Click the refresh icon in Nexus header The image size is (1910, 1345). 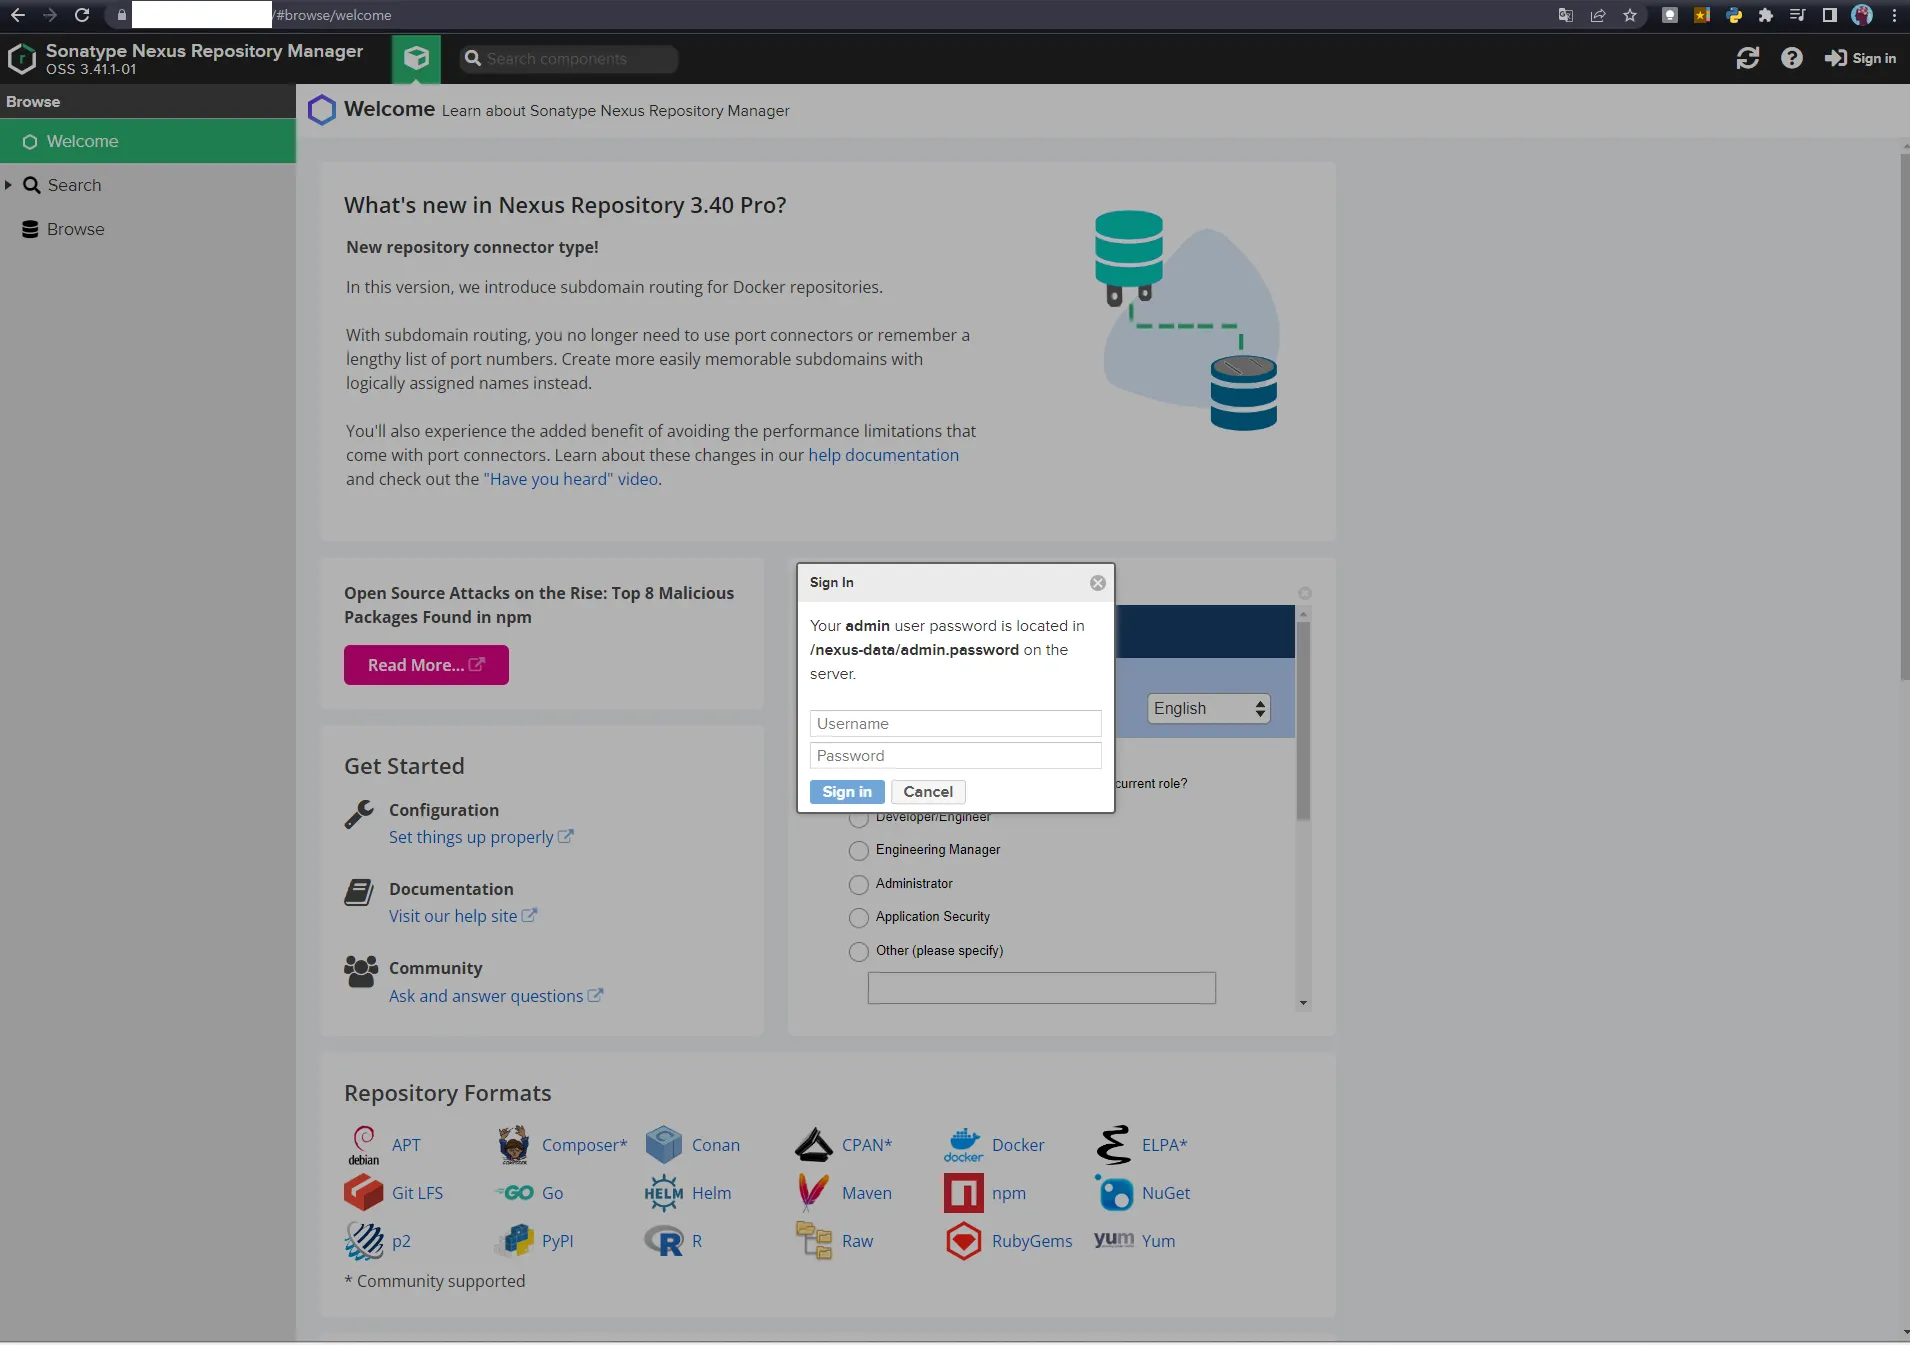tap(1747, 58)
